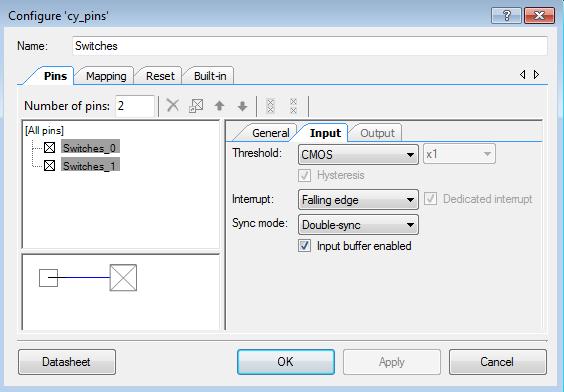Select Switches_1 in the pin tree
564x392 pixels.
click(90, 165)
